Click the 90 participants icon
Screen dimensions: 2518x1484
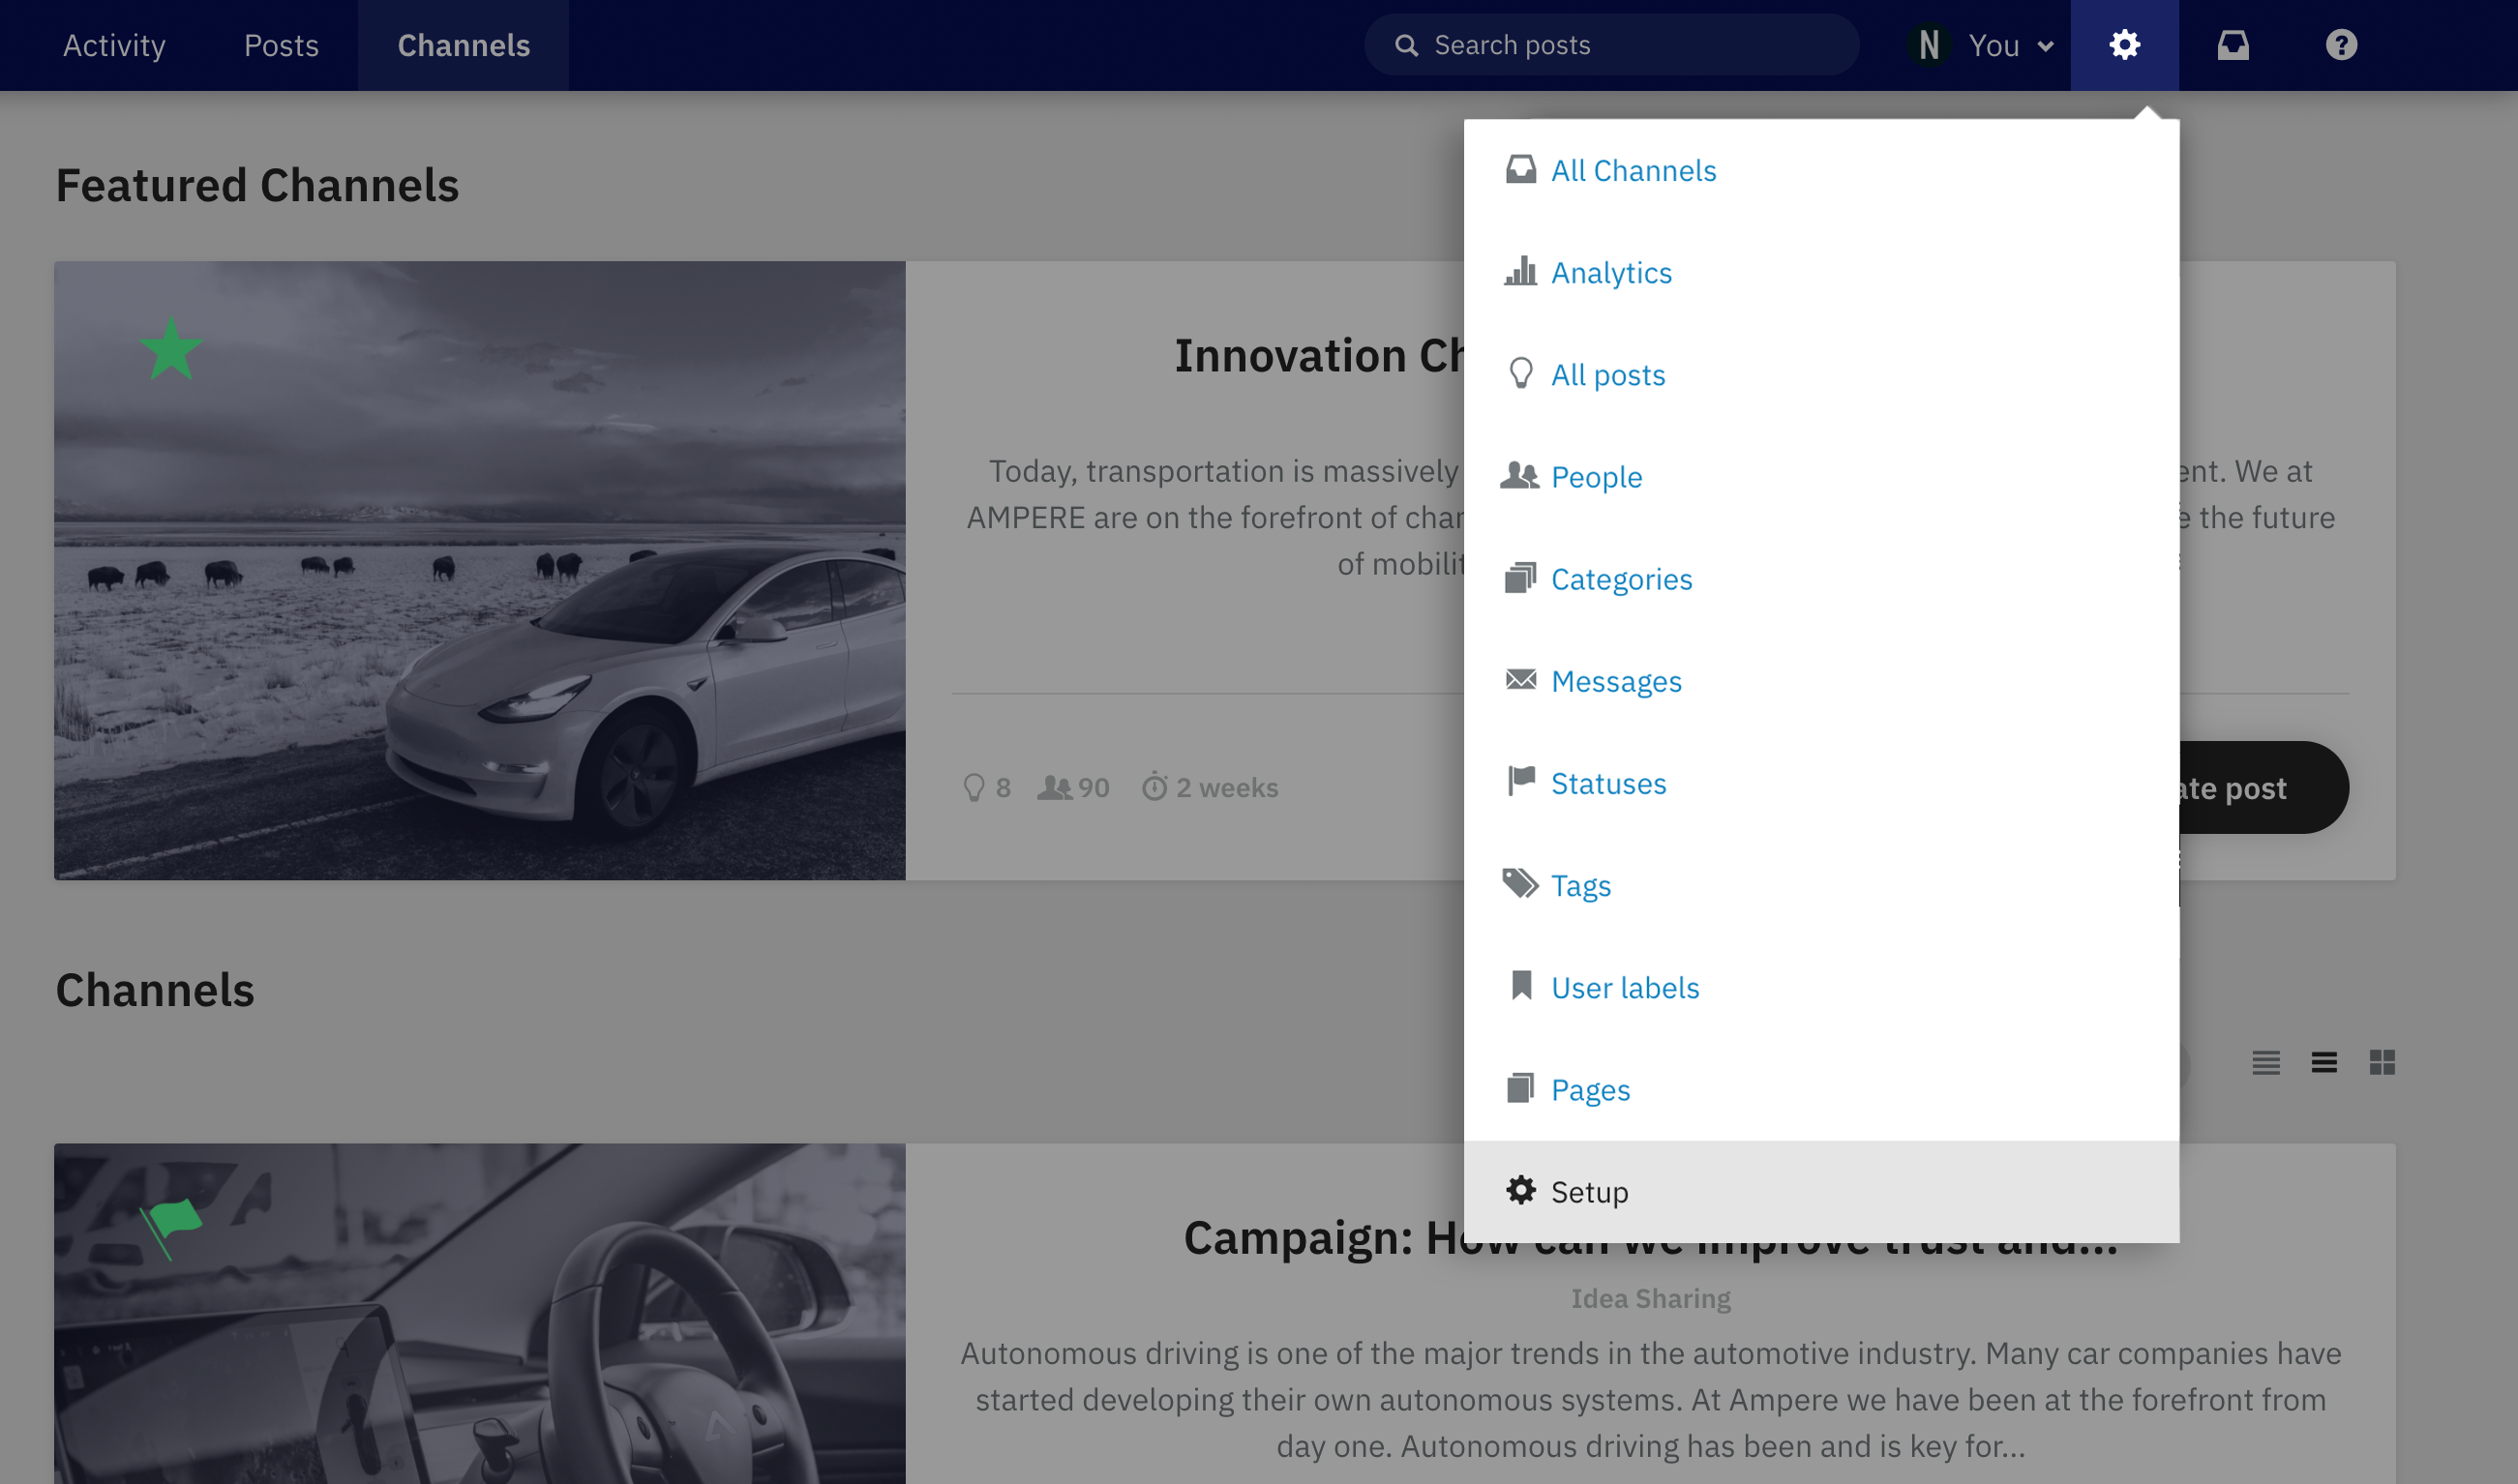click(1054, 788)
